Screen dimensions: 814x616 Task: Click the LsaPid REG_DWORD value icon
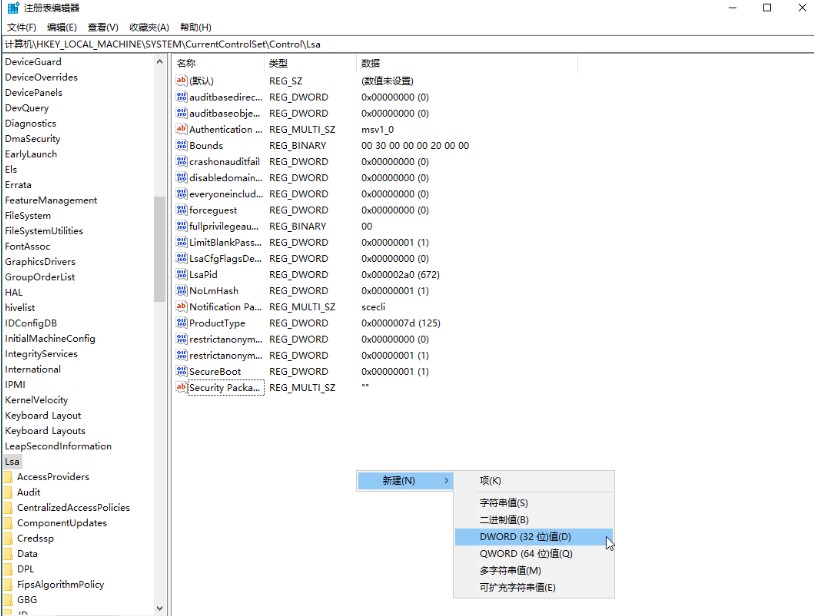coord(183,274)
